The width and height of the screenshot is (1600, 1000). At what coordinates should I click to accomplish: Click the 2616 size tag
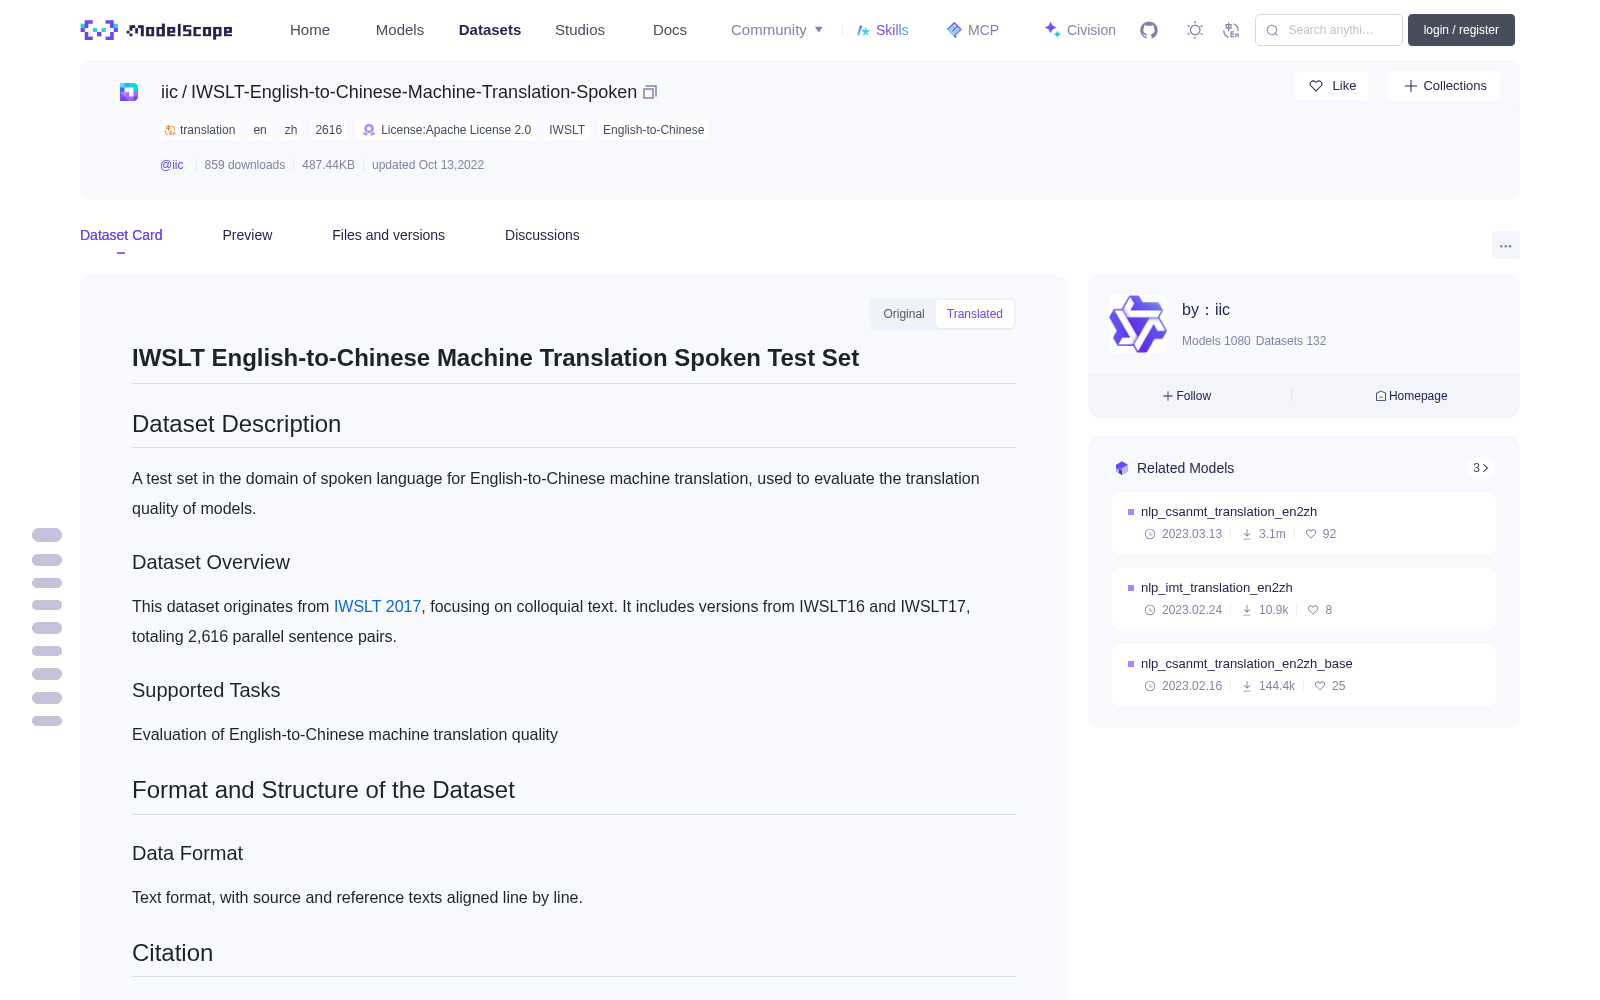pyautogui.click(x=328, y=130)
